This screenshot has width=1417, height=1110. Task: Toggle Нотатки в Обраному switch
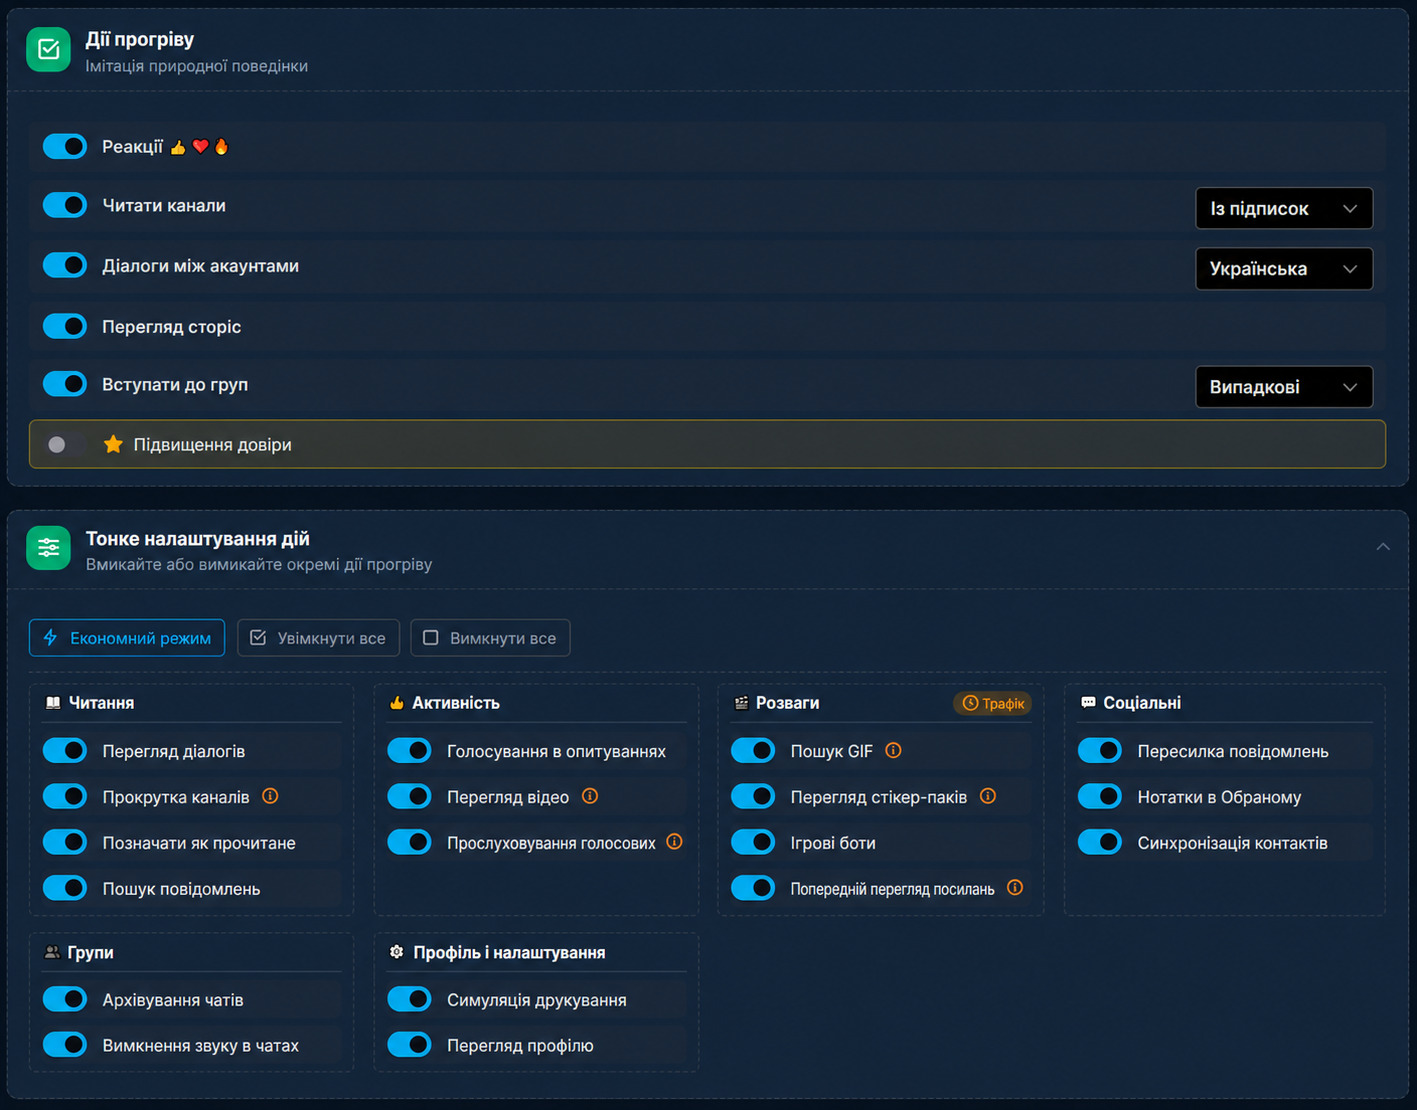point(1100,797)
